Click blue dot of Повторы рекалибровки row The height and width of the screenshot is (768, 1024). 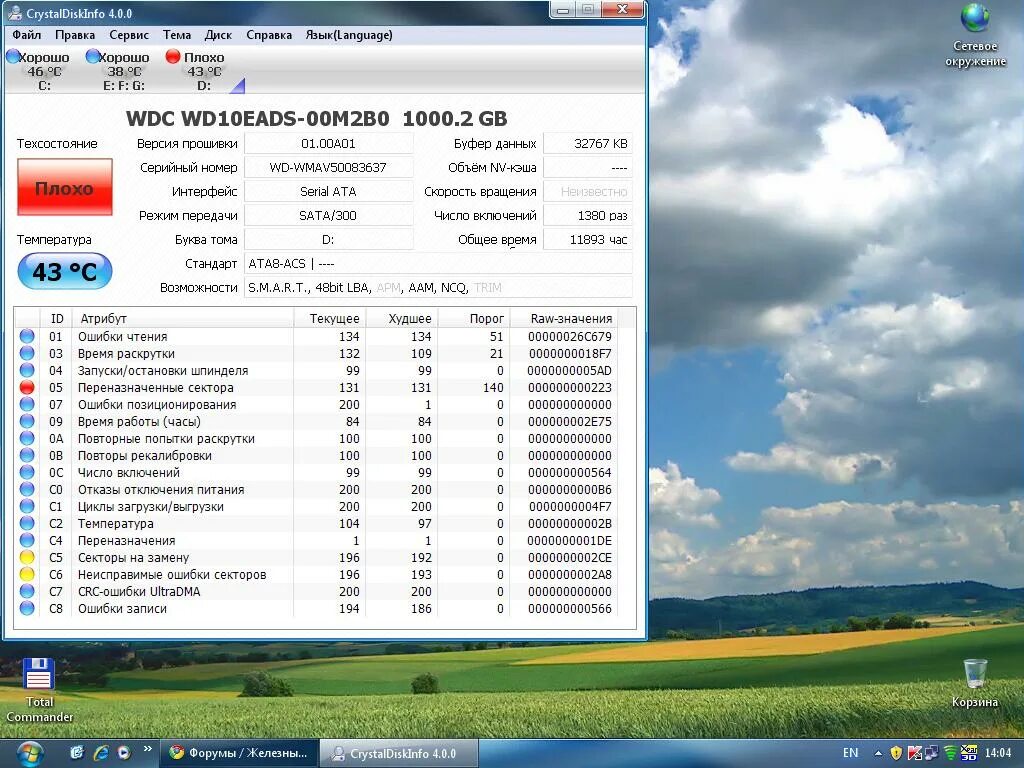click(27, 455)
